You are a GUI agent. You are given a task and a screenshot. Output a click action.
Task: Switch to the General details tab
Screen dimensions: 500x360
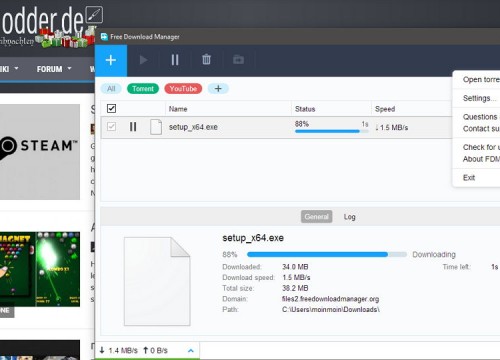[x=316, y=217]
